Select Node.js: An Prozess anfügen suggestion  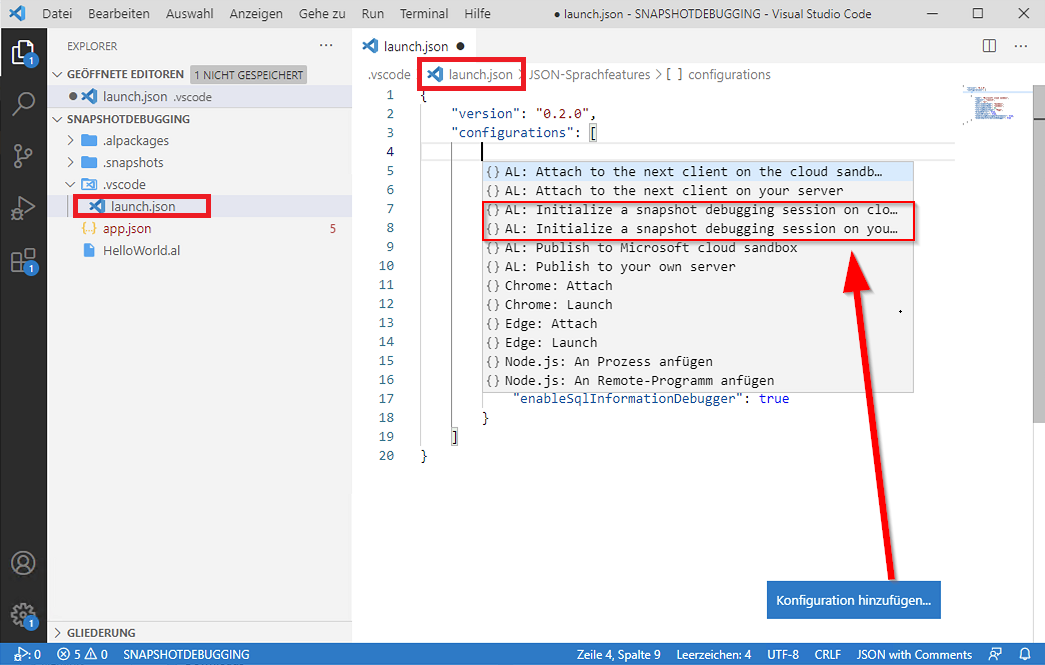click(x=698, y=361)
